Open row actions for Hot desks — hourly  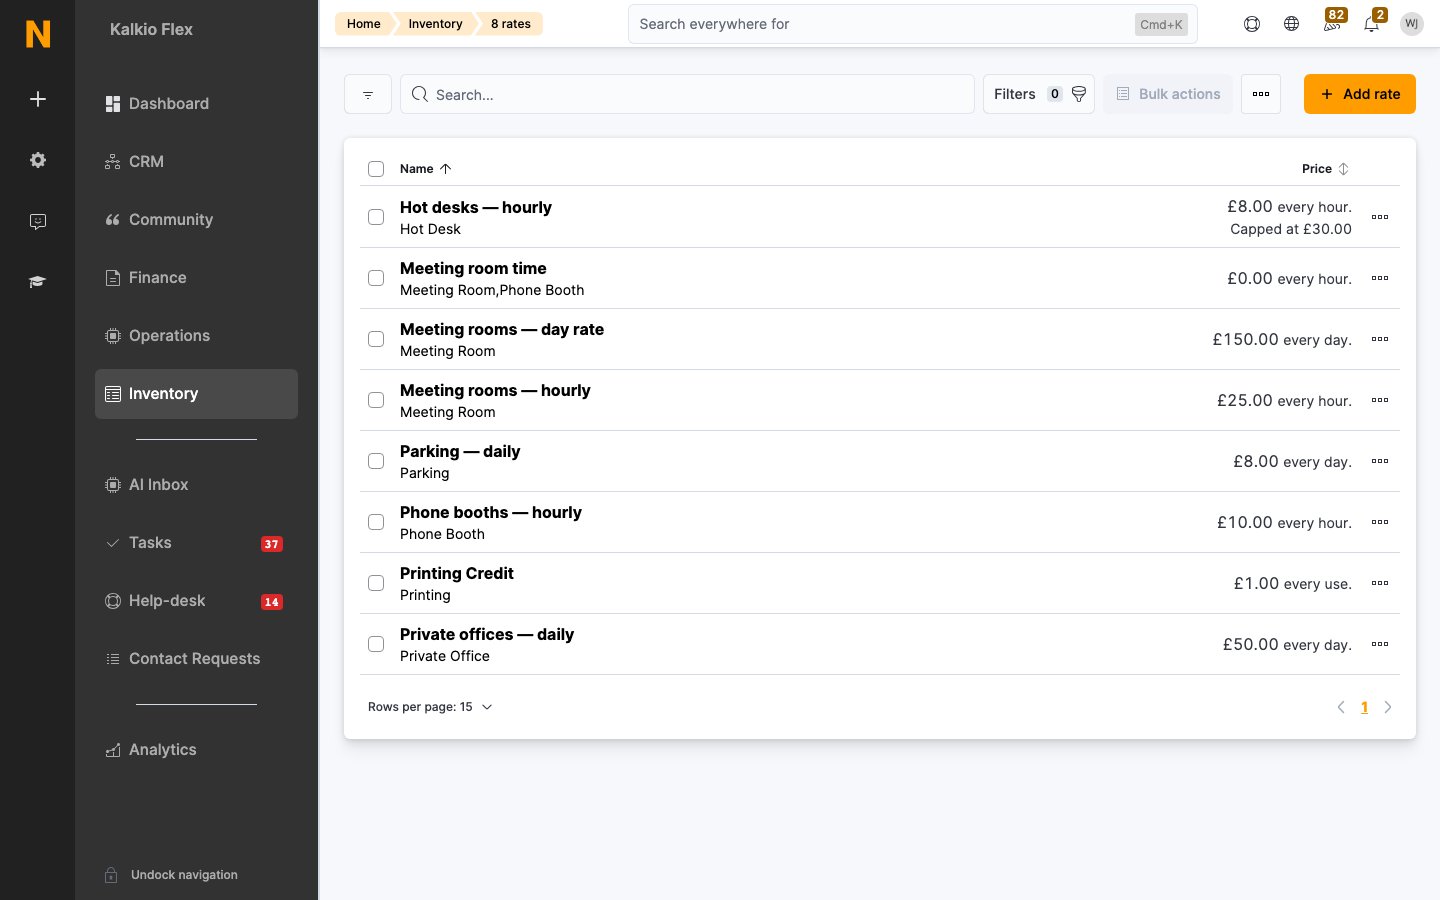point(1380,217)
